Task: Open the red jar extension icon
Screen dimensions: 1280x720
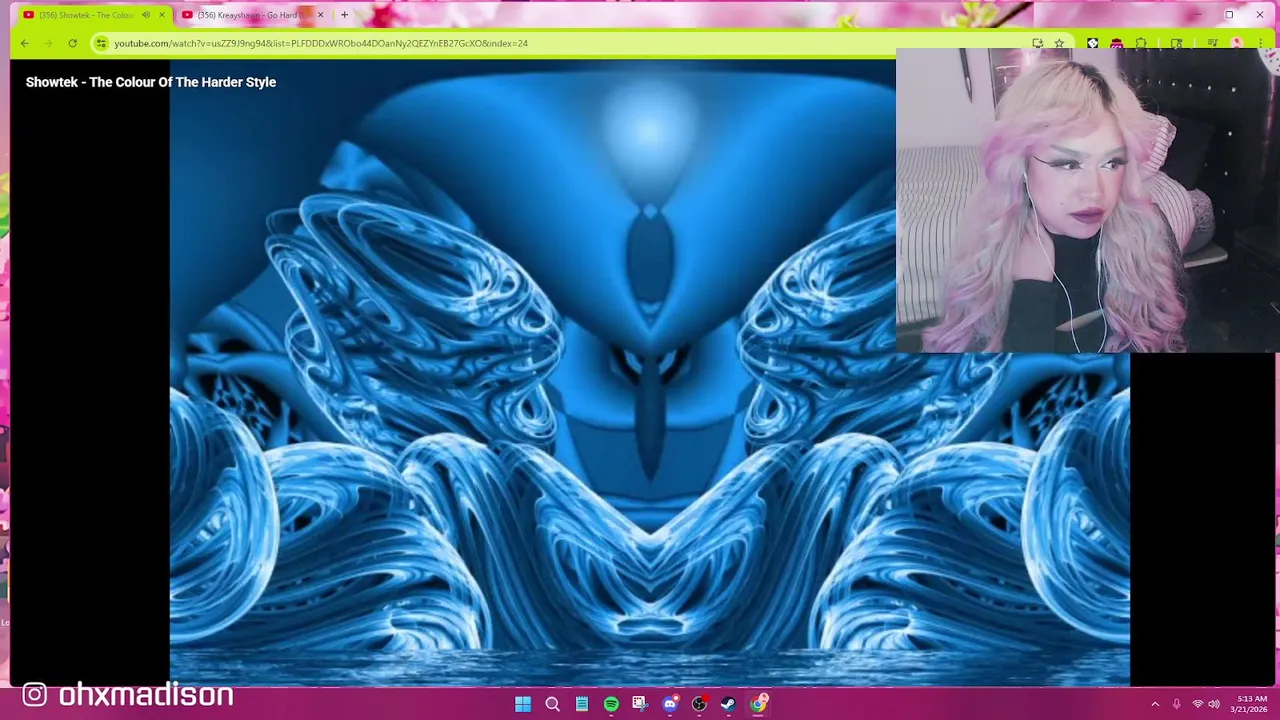Action: [1116, 43]
